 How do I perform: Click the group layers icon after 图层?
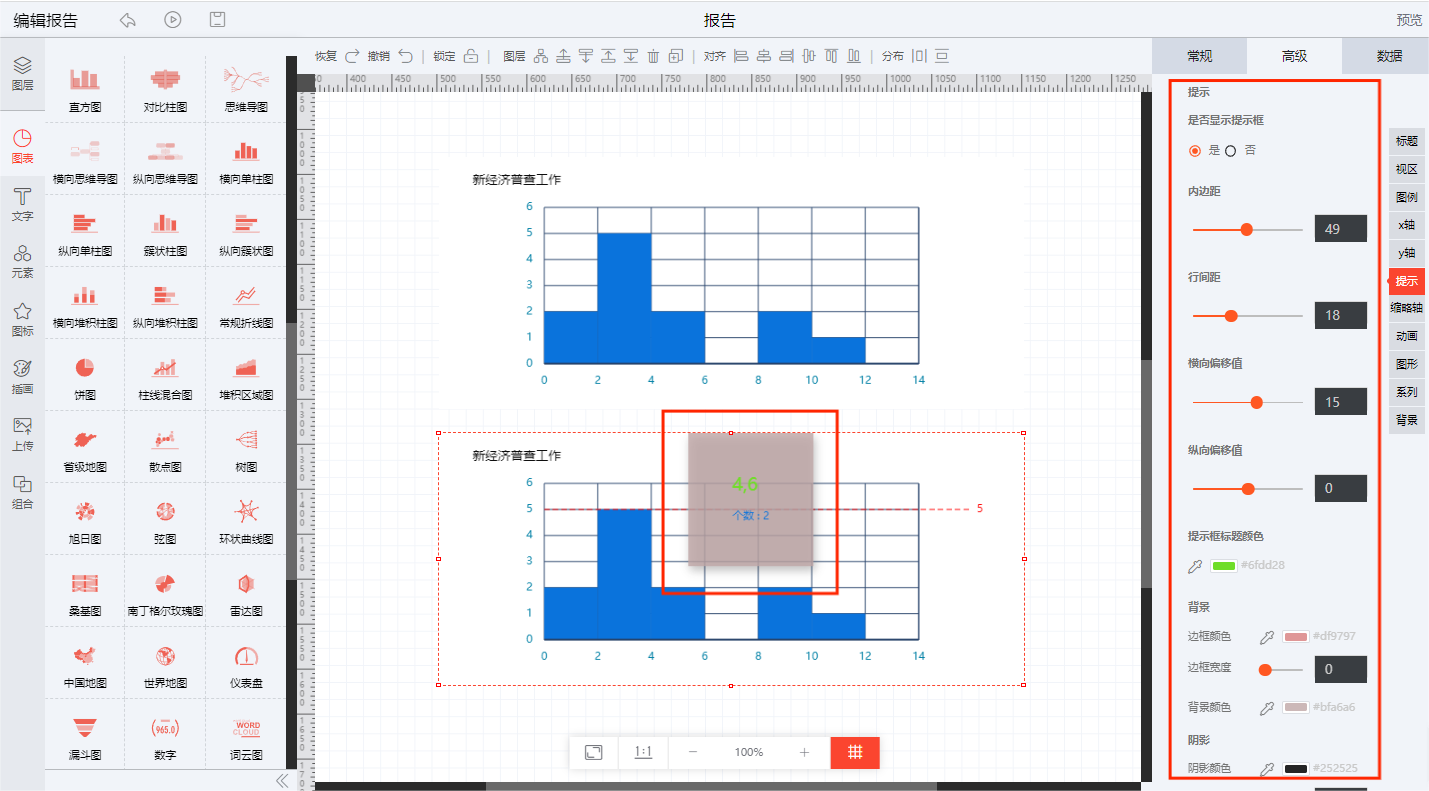[x=541, y=56]
